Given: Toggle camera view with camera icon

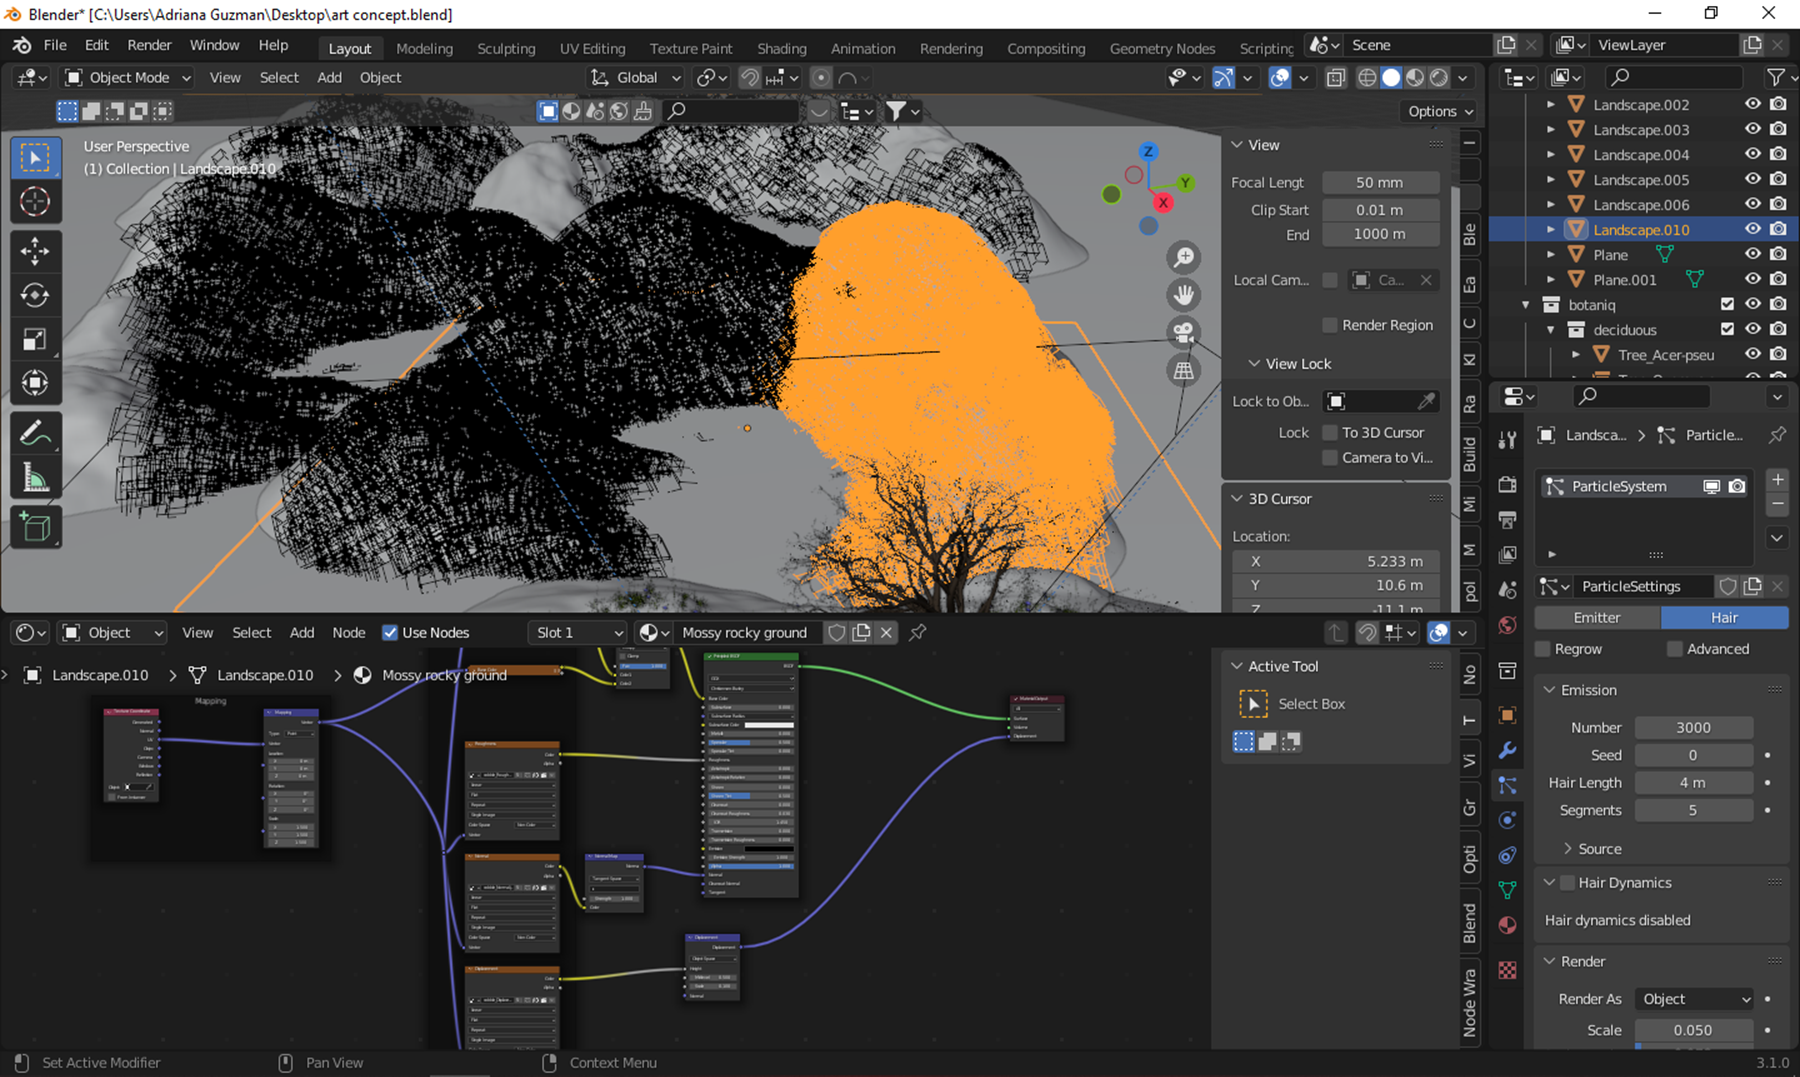Looking at the screenshot, I should [1184, 333].
